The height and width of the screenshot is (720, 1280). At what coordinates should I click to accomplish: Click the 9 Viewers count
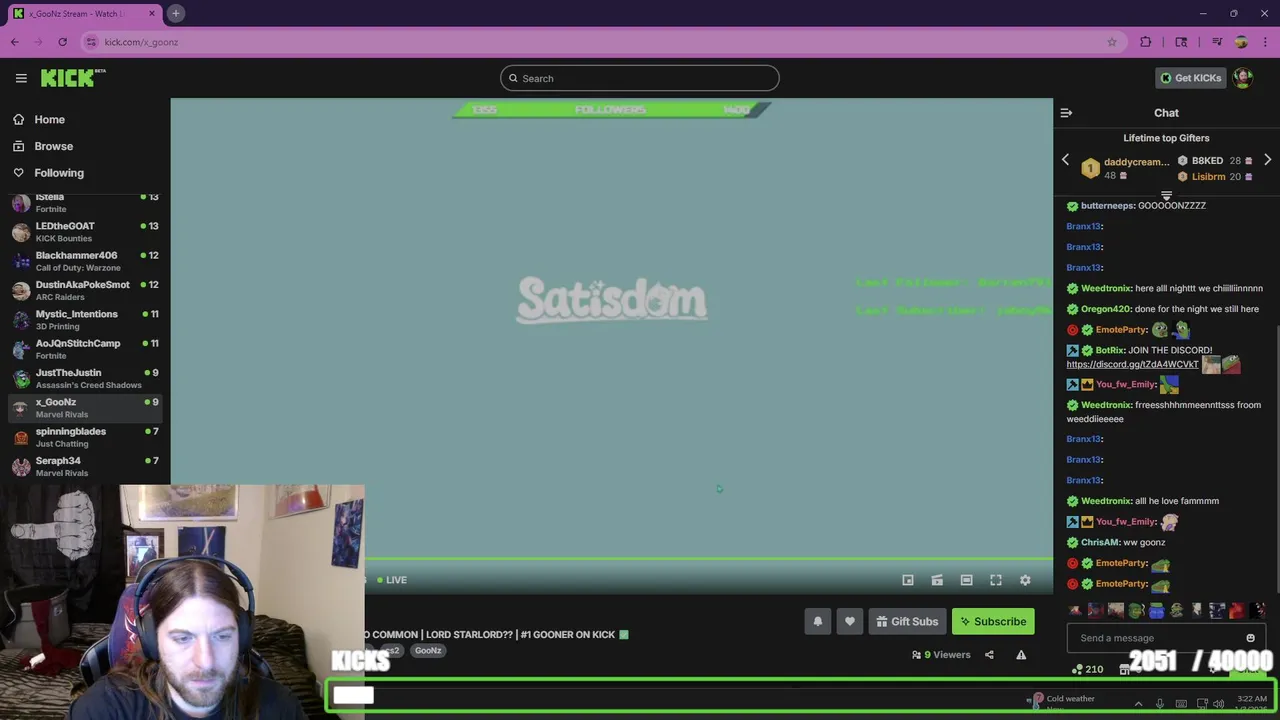pos(941,655)
